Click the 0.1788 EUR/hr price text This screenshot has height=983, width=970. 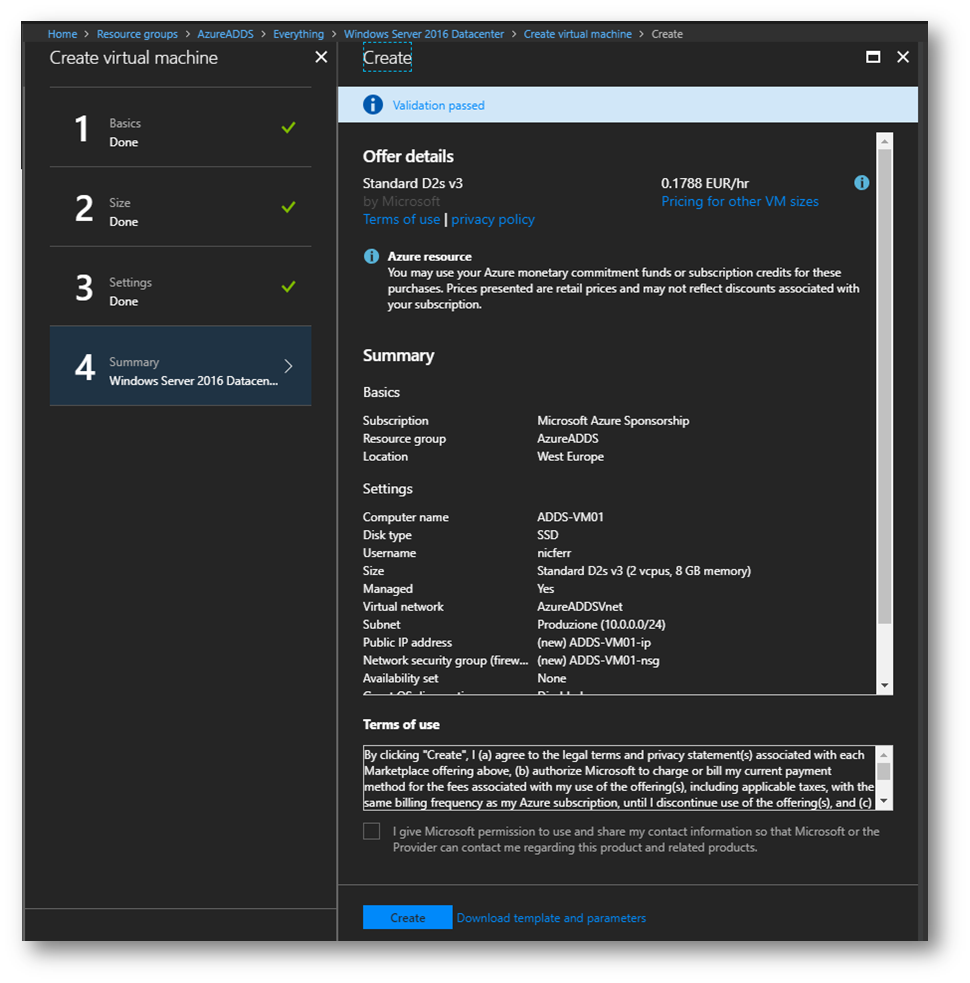[705, 183]
